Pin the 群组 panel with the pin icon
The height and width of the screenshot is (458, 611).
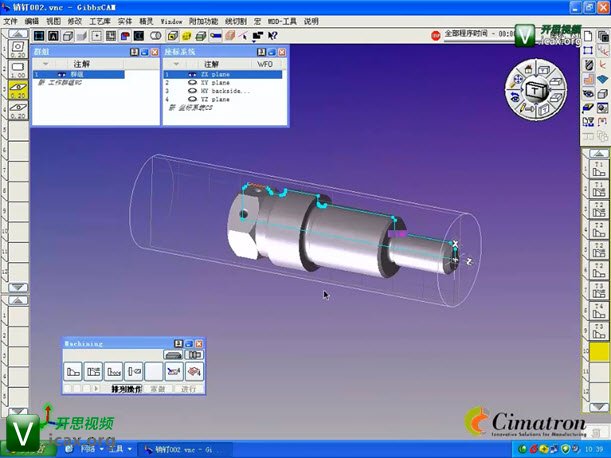134,52
